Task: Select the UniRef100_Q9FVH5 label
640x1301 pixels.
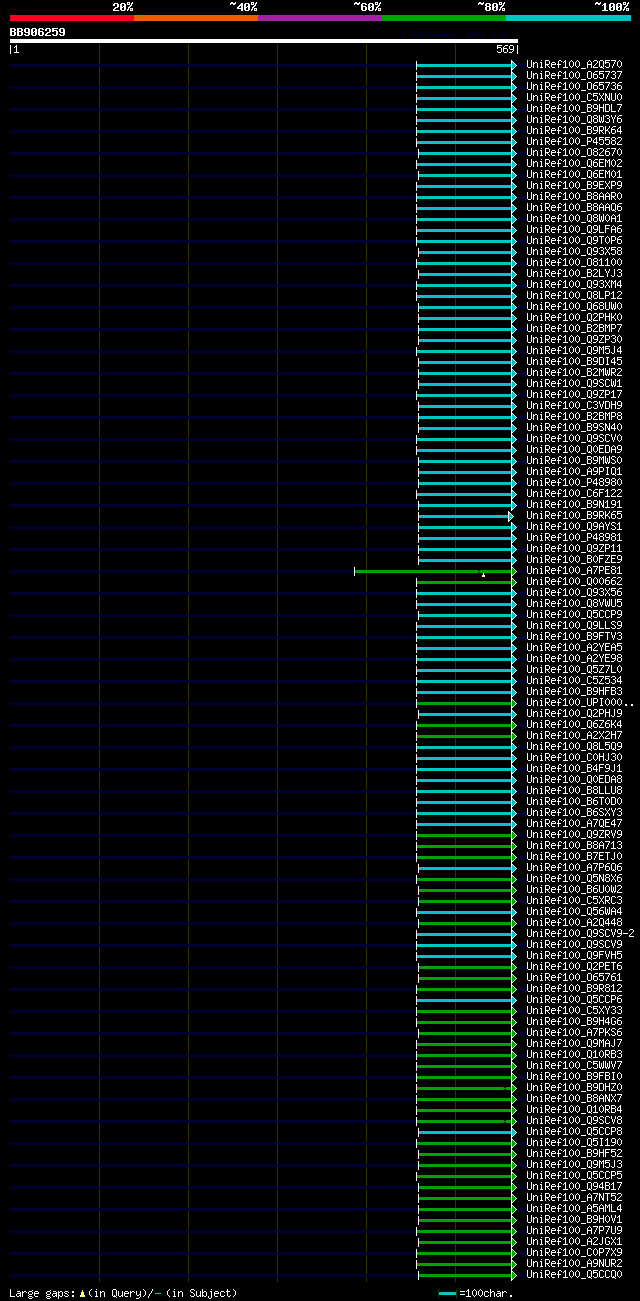Action: (x=574, y=955)
